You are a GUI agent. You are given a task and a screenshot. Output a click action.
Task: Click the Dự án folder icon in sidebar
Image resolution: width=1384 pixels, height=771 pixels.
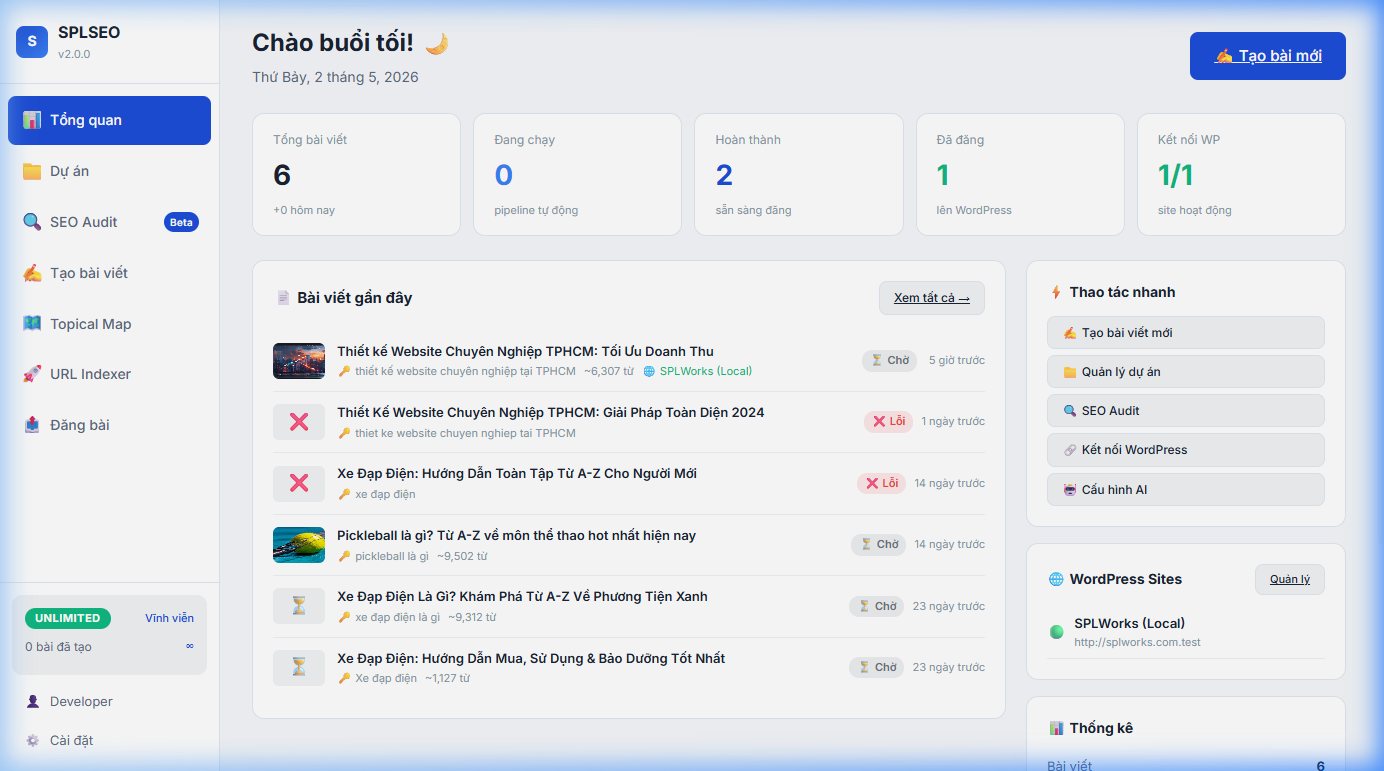tap(32, 171)
